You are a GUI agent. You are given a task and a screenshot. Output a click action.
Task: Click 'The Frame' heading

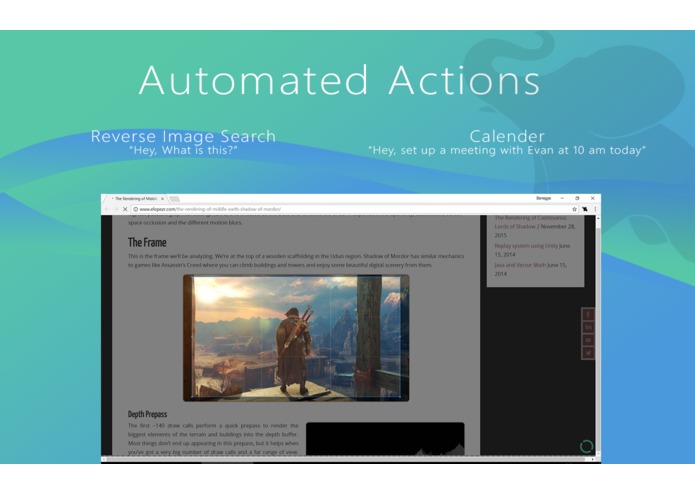click(147, 242)
